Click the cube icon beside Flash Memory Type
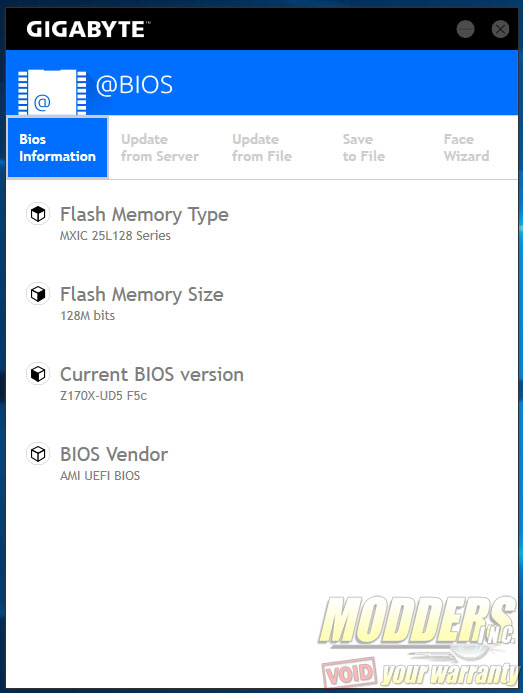Image resolution: width=523 pixels, height=693 pixels. tap(38, 214)
